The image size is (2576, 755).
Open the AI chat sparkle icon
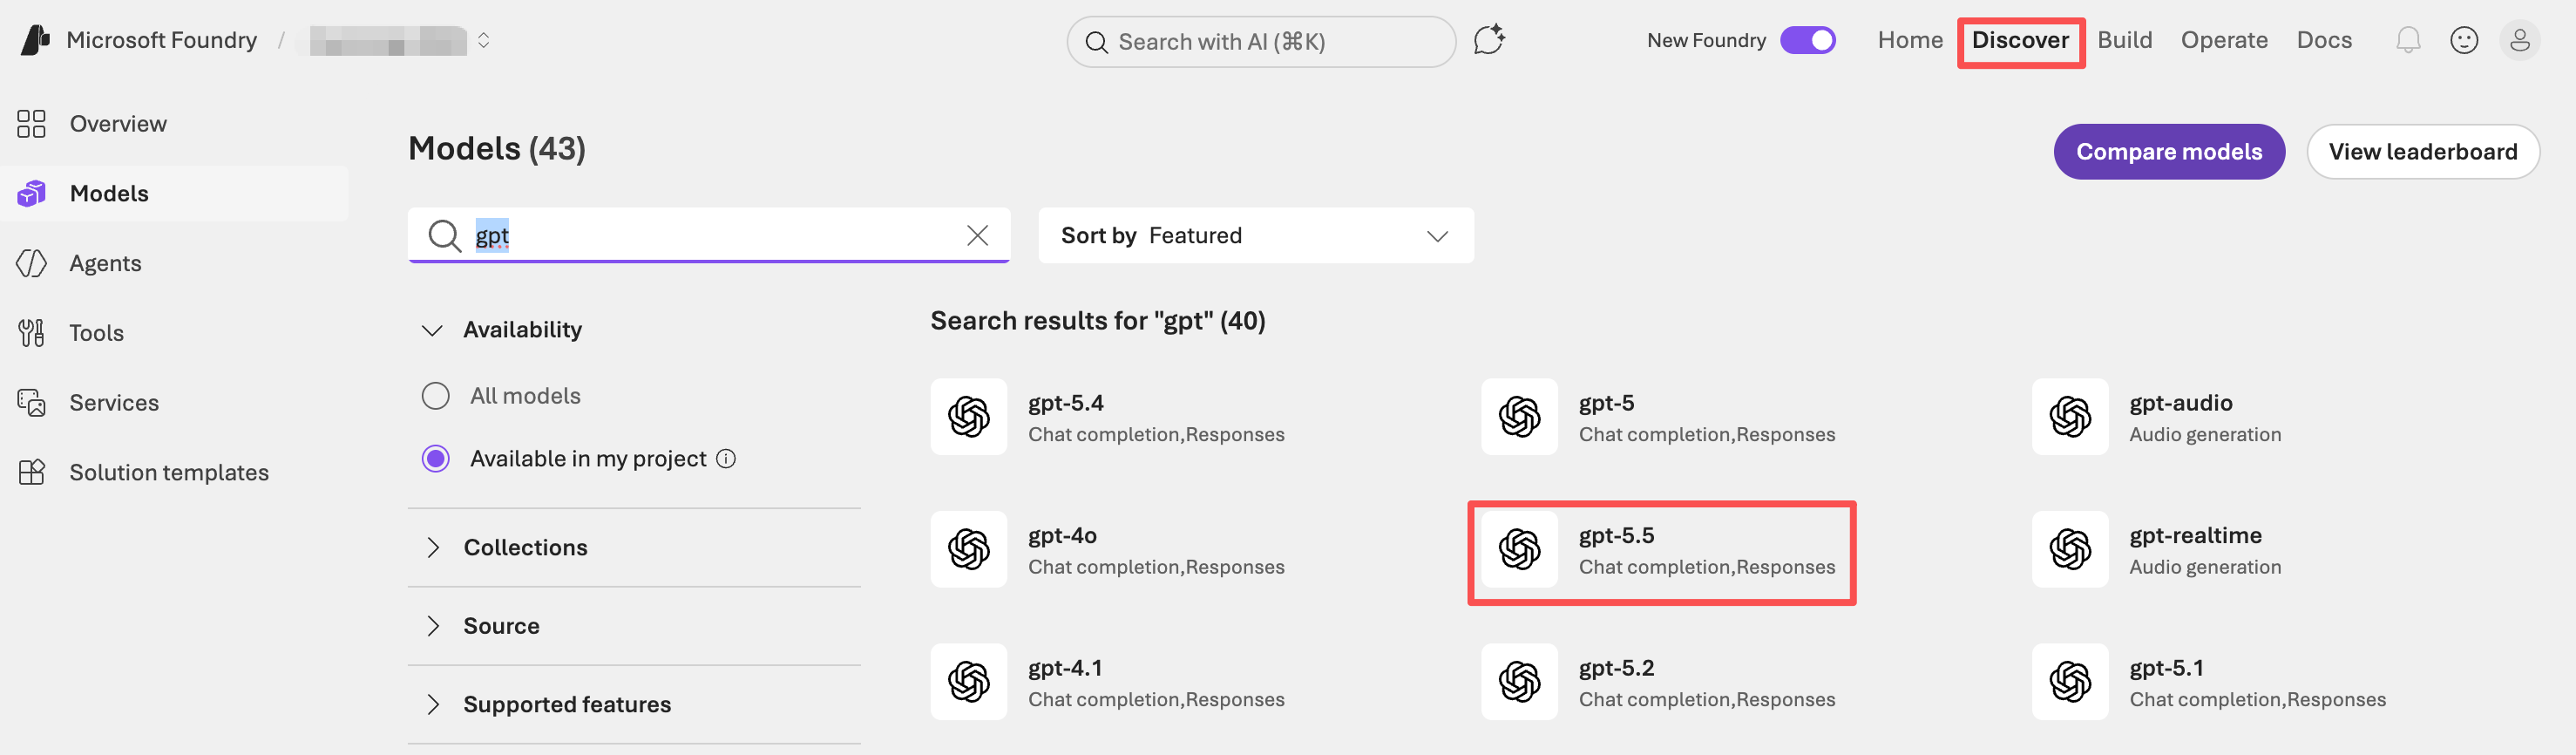(1489, 40)
